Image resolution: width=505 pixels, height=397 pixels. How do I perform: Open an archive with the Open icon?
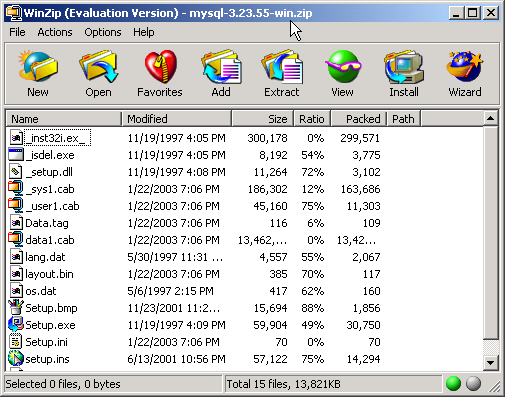click(x=98, y=67)
